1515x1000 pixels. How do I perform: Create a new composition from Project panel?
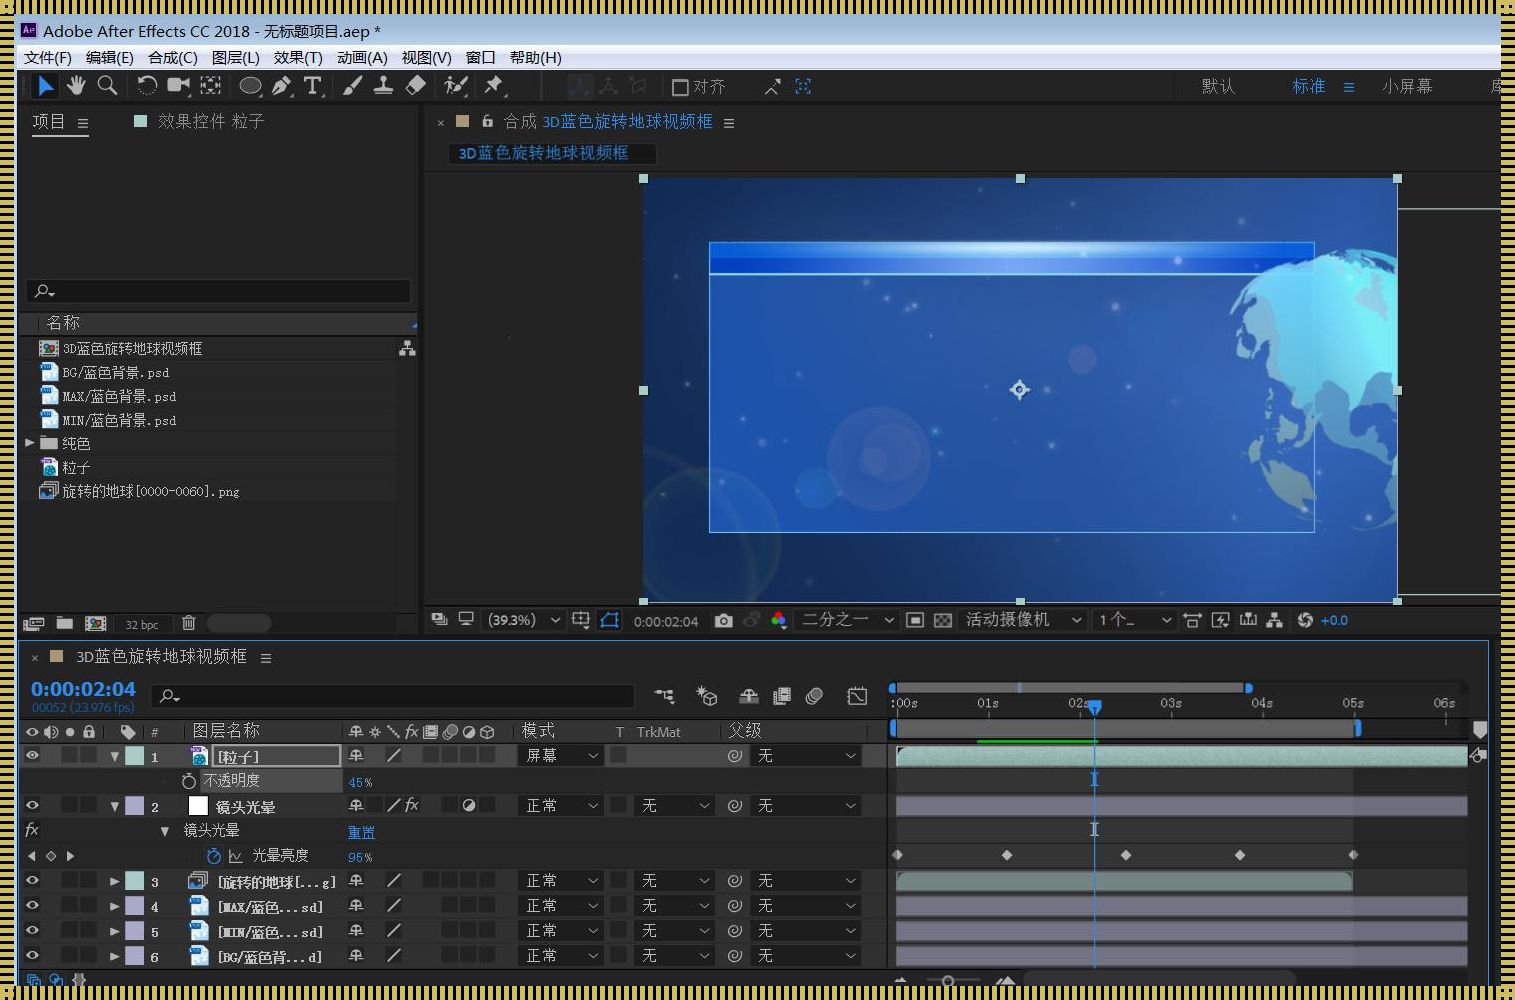[96, 623]
